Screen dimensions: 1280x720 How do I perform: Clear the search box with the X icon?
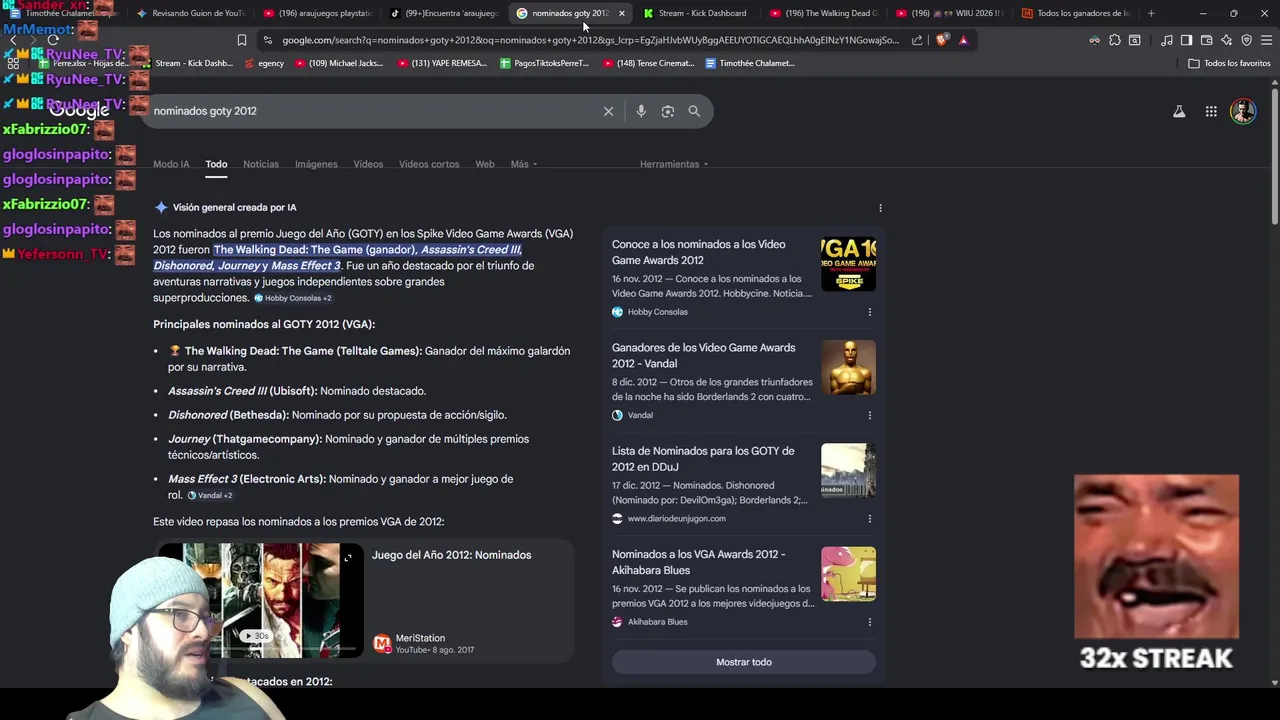pyautogui.click(x=608, y=111)
